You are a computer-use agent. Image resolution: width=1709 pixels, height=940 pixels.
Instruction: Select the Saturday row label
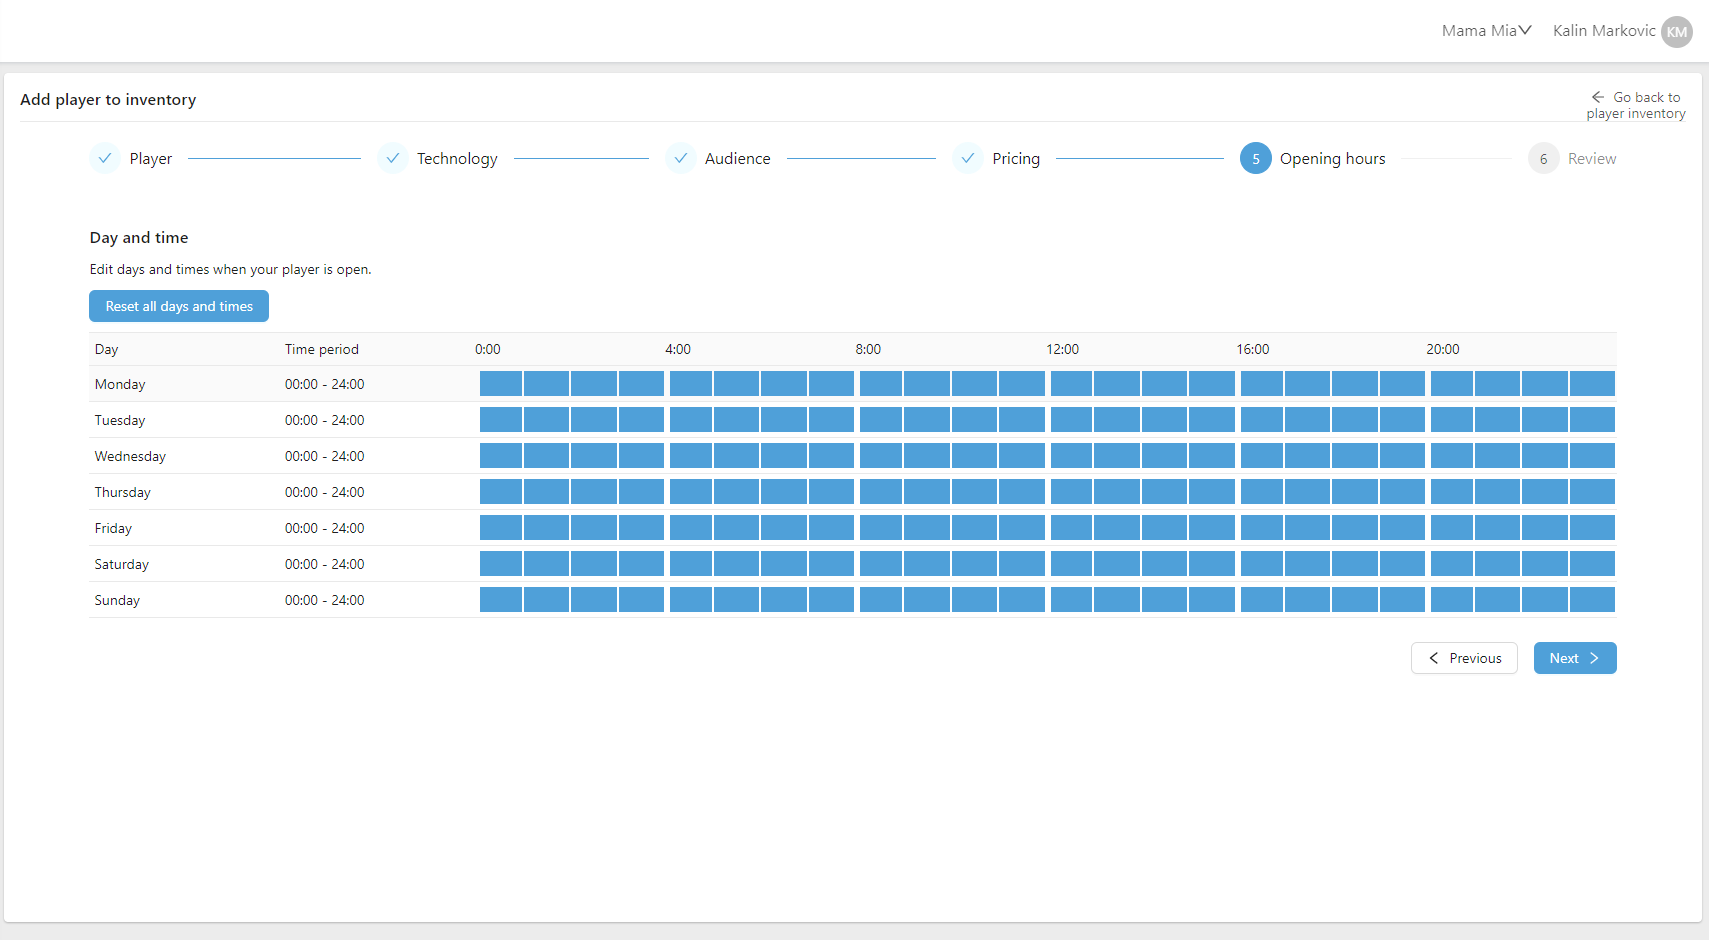tap(122, 564)
